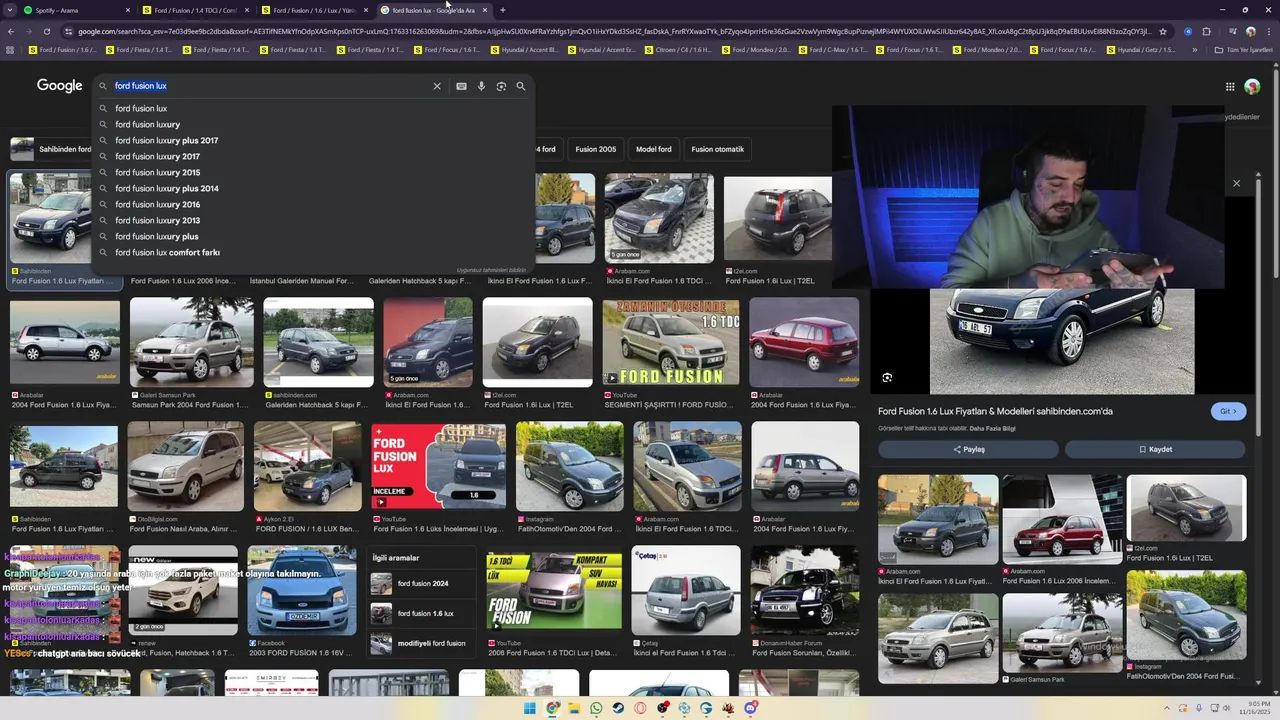
Task: Report inappropriate predictions link under suggestions
Action: coord(491,270)
